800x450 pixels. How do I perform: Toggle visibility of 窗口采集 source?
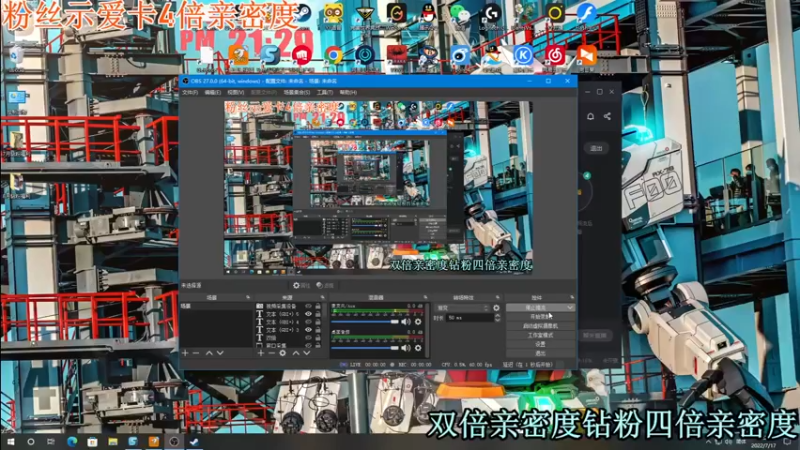pyautogui.click(x=308, y=345)
